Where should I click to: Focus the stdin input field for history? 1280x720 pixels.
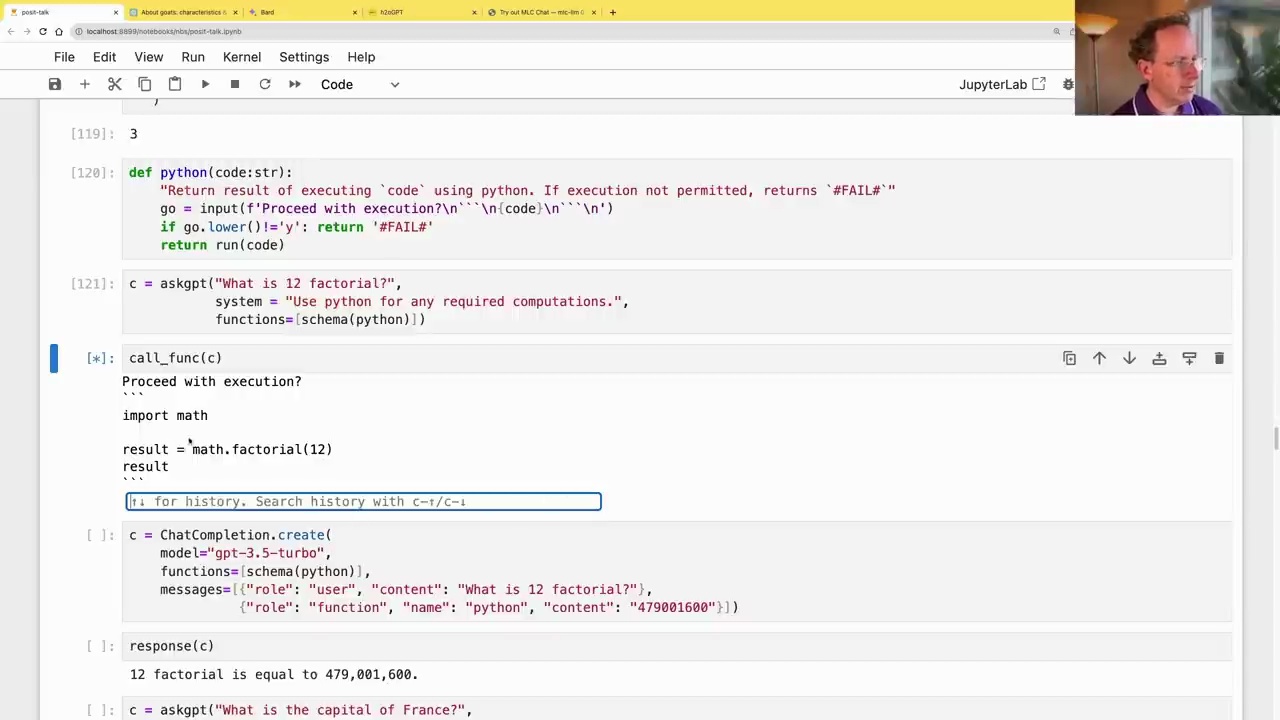(363, 501)
